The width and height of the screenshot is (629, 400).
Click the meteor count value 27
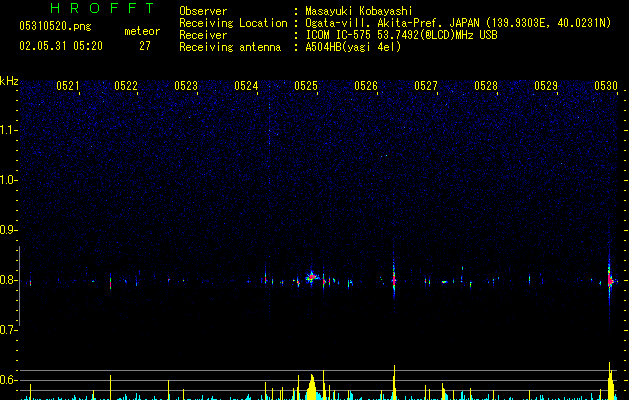[145, 46]
